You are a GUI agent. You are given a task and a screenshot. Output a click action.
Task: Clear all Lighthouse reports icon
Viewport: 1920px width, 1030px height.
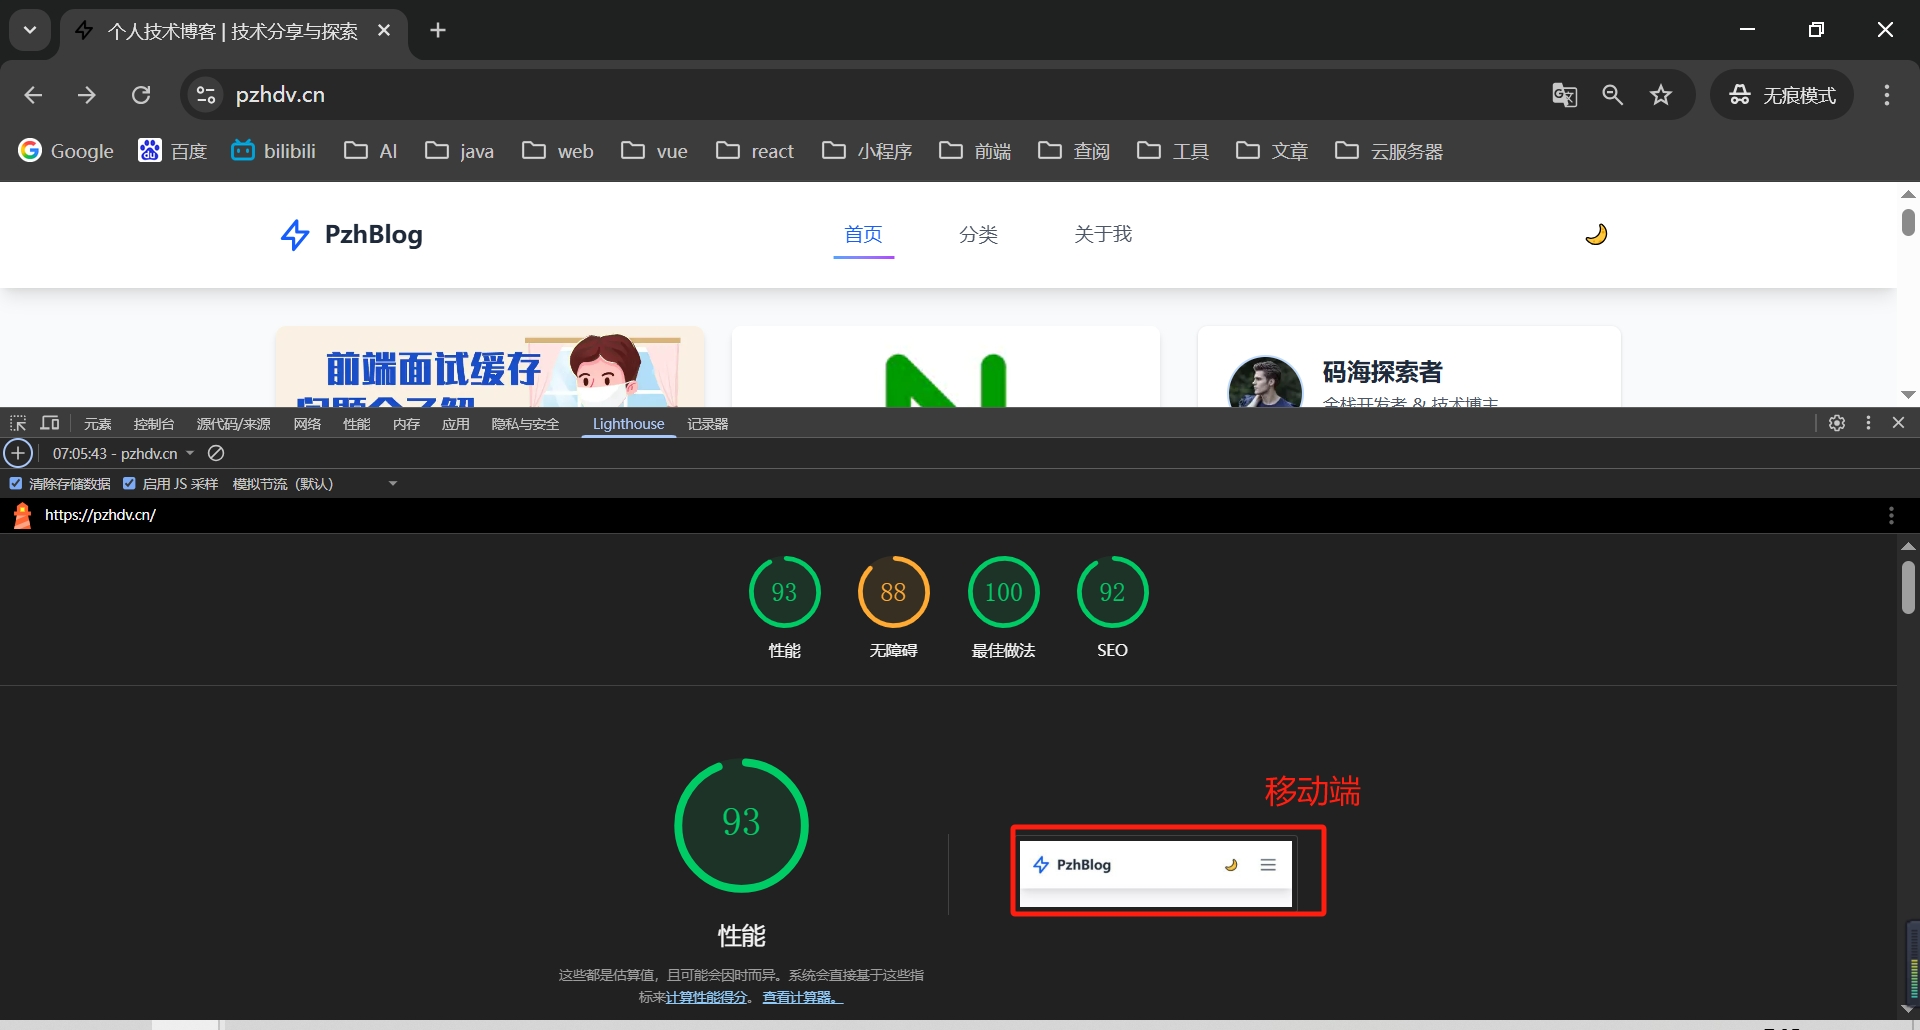(216, 454)
